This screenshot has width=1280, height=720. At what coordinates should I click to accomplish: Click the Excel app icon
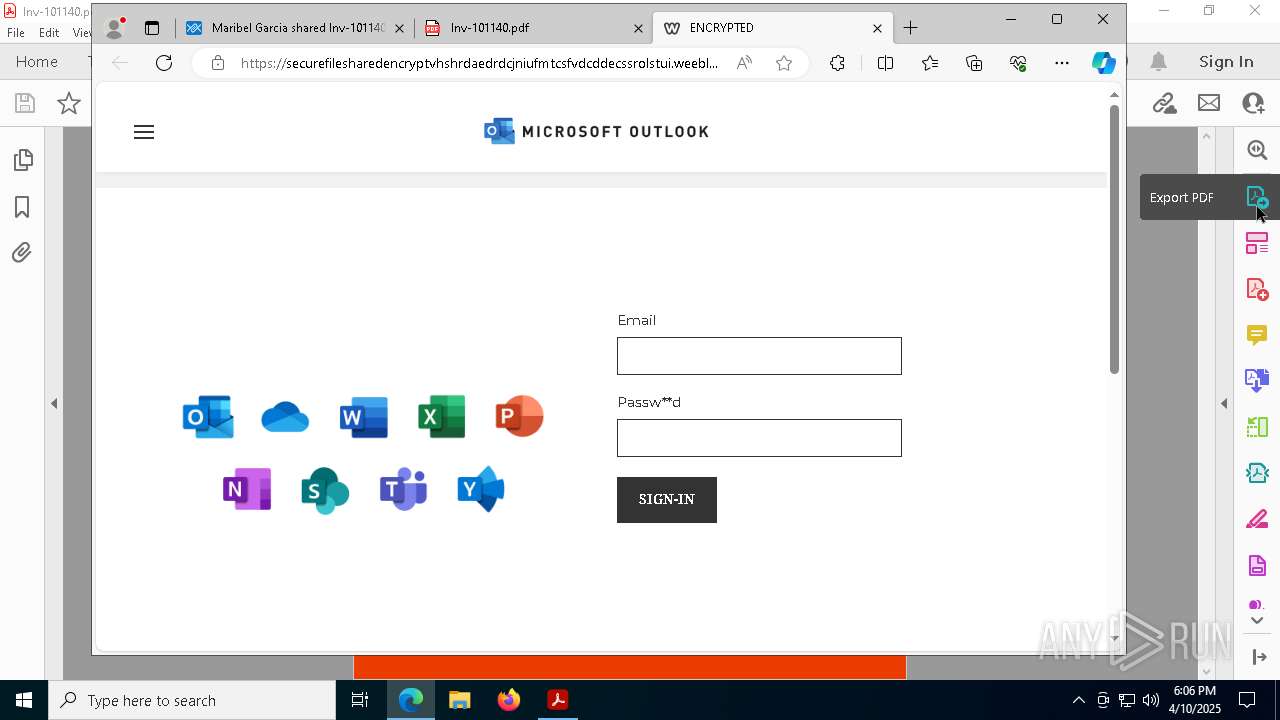click(x=441, y=417)
